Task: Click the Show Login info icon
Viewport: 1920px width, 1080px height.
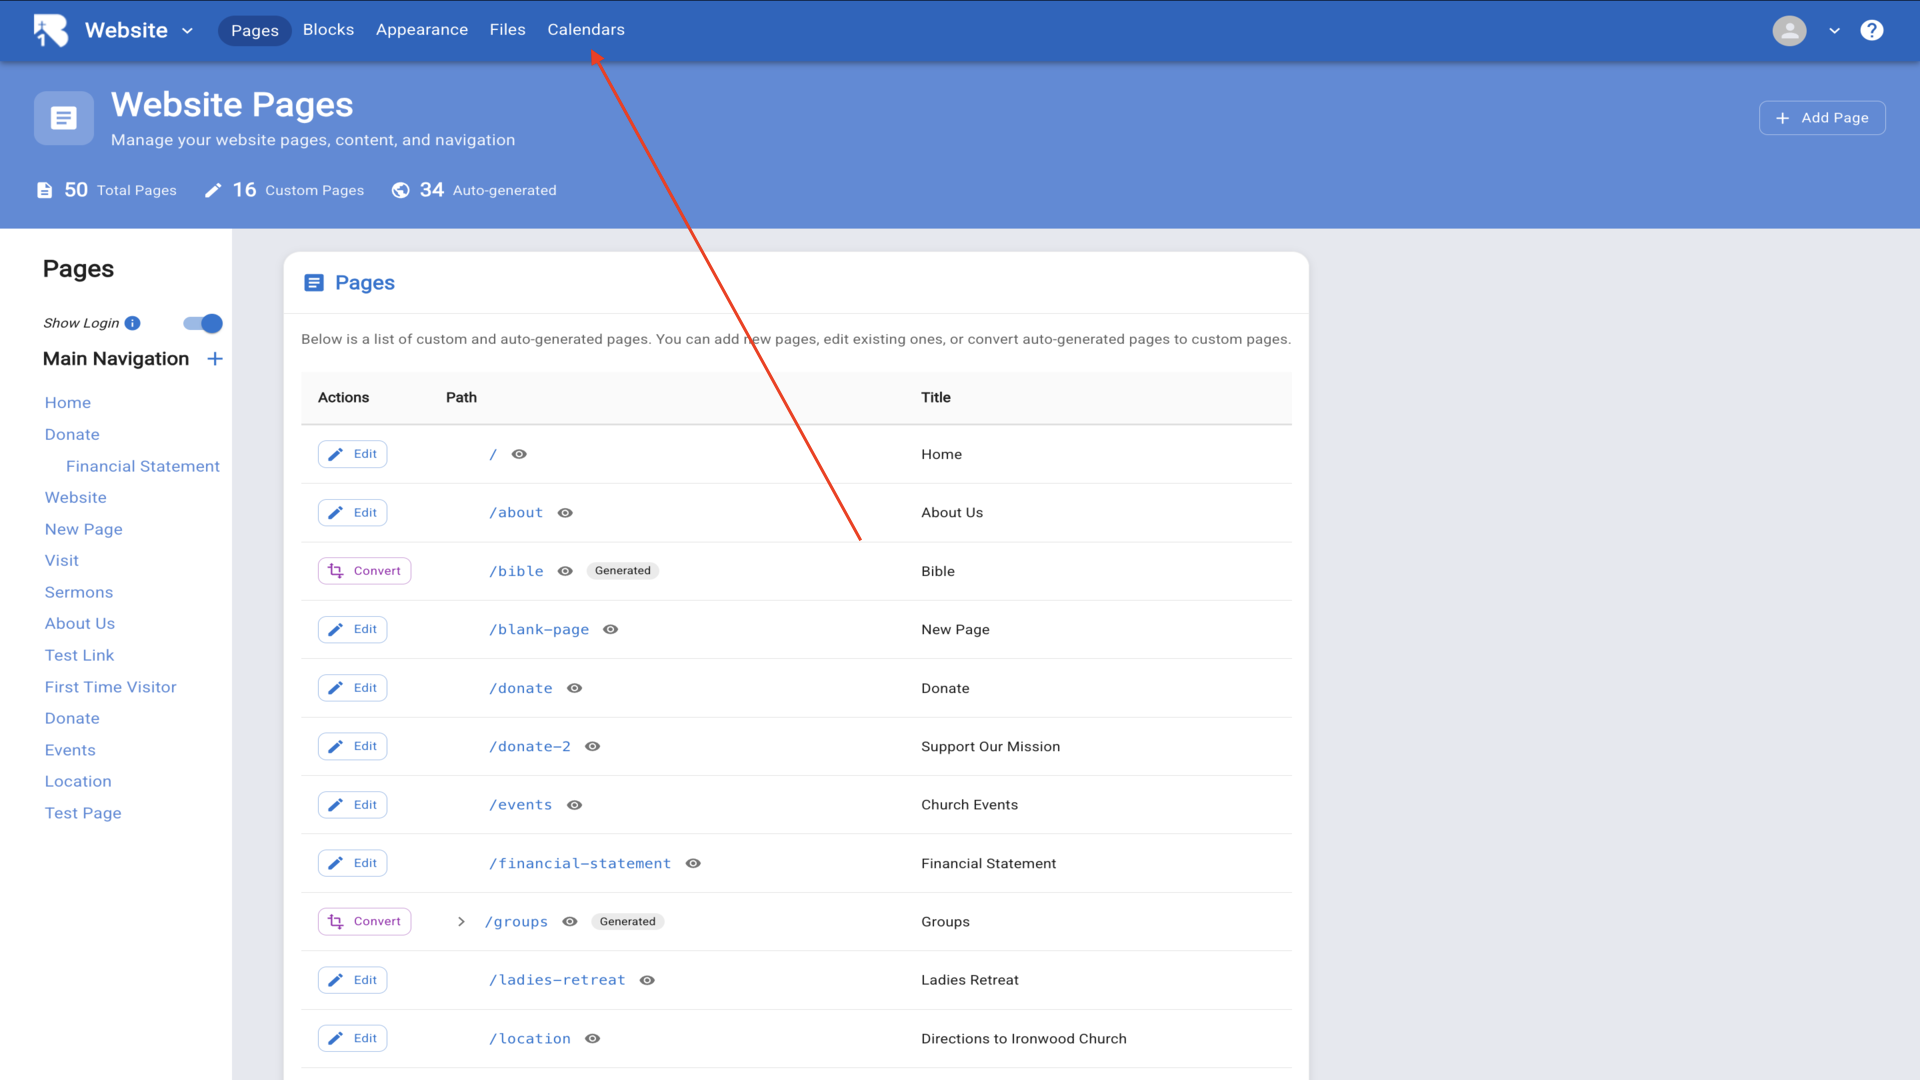Action: 133,323
